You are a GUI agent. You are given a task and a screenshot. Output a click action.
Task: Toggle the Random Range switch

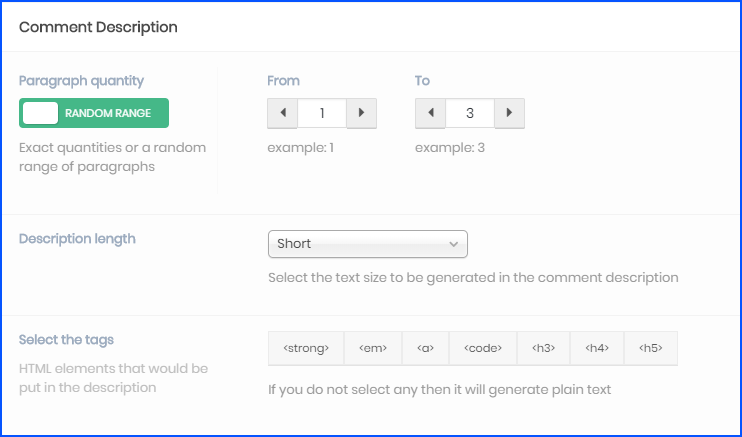tap(94, 113)
